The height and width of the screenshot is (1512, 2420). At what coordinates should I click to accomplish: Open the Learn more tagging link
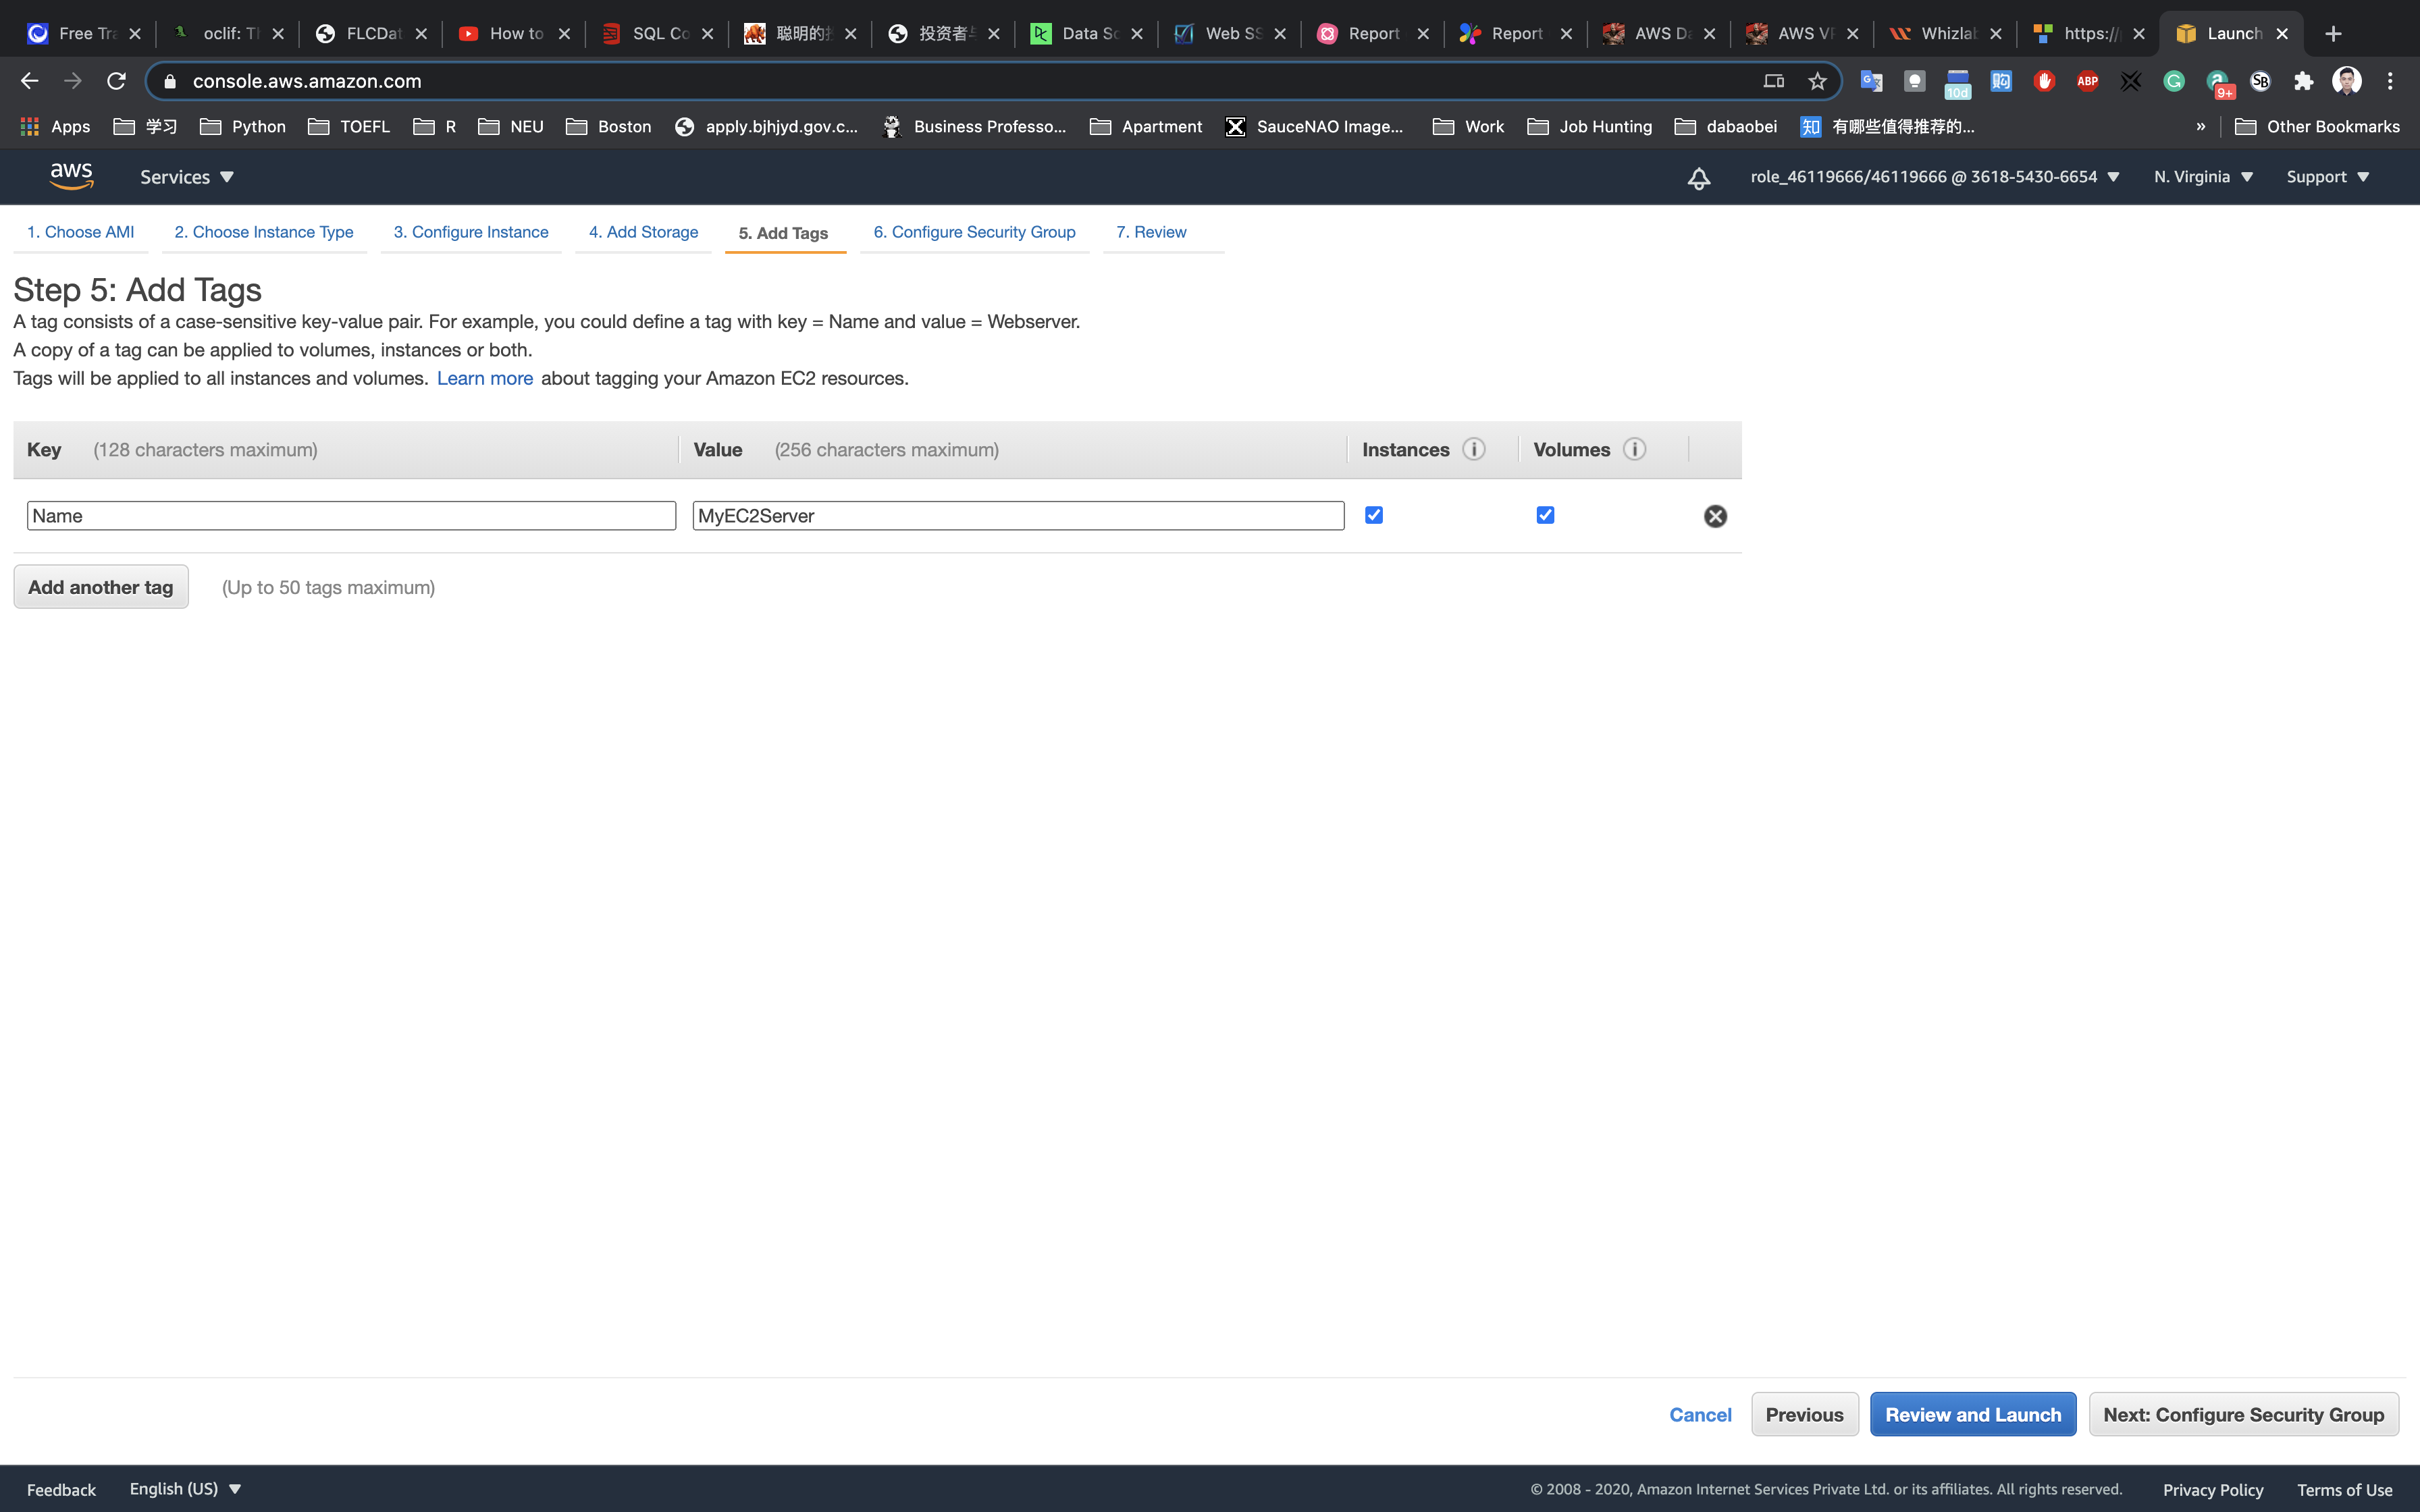[484, 378]
